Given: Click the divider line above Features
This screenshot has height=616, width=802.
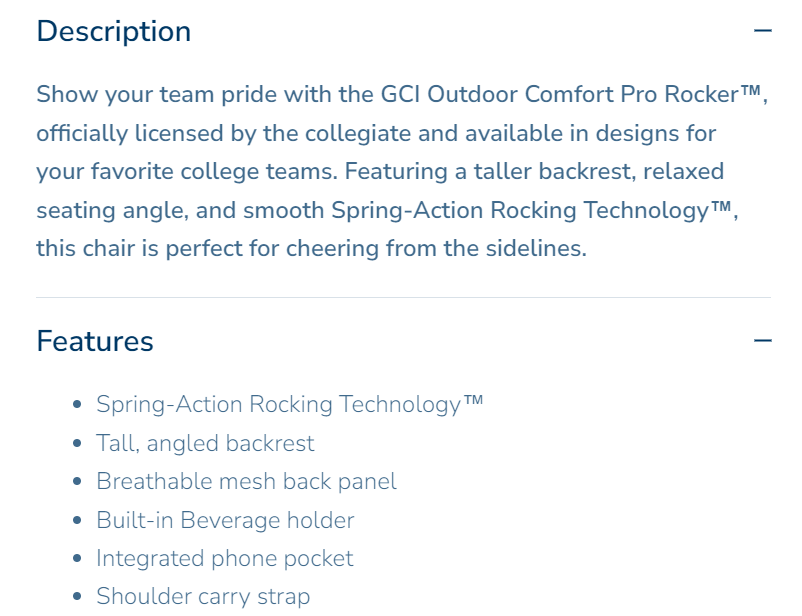Looking at the screenshot, I should click(x=403, y=298).
